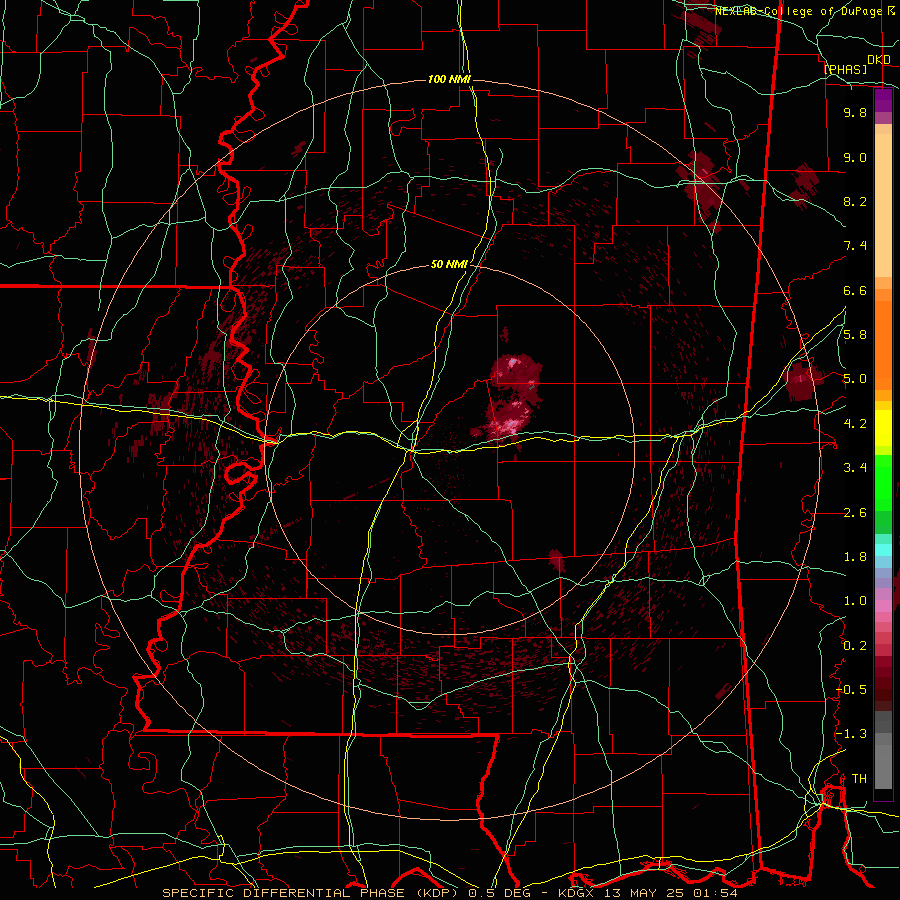
Task: Click the -0.5 legend value
Action: click(851, 690)
